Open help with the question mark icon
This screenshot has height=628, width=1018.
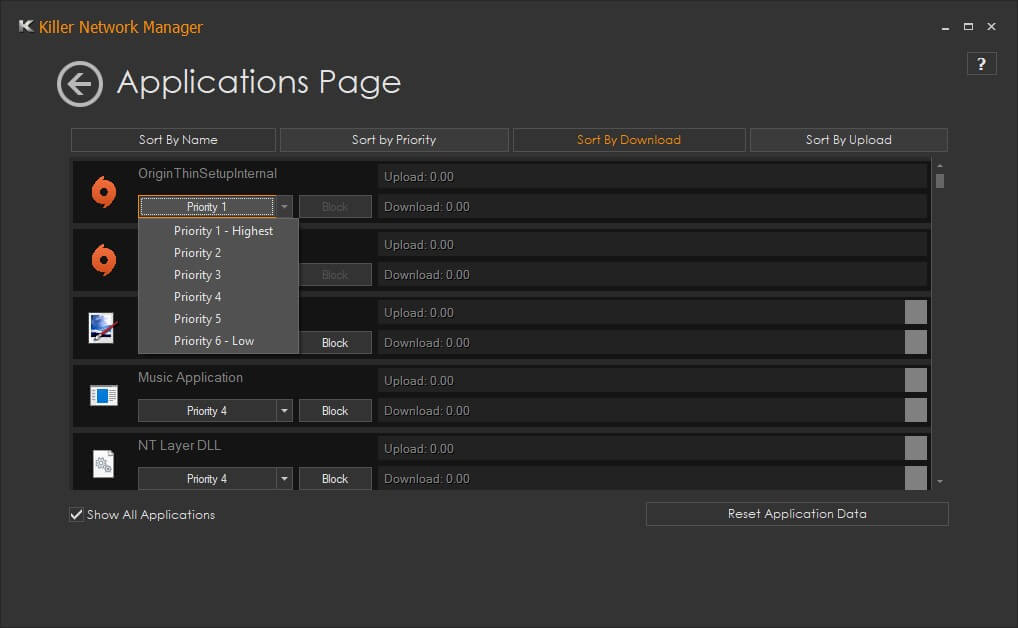point(981,64)
